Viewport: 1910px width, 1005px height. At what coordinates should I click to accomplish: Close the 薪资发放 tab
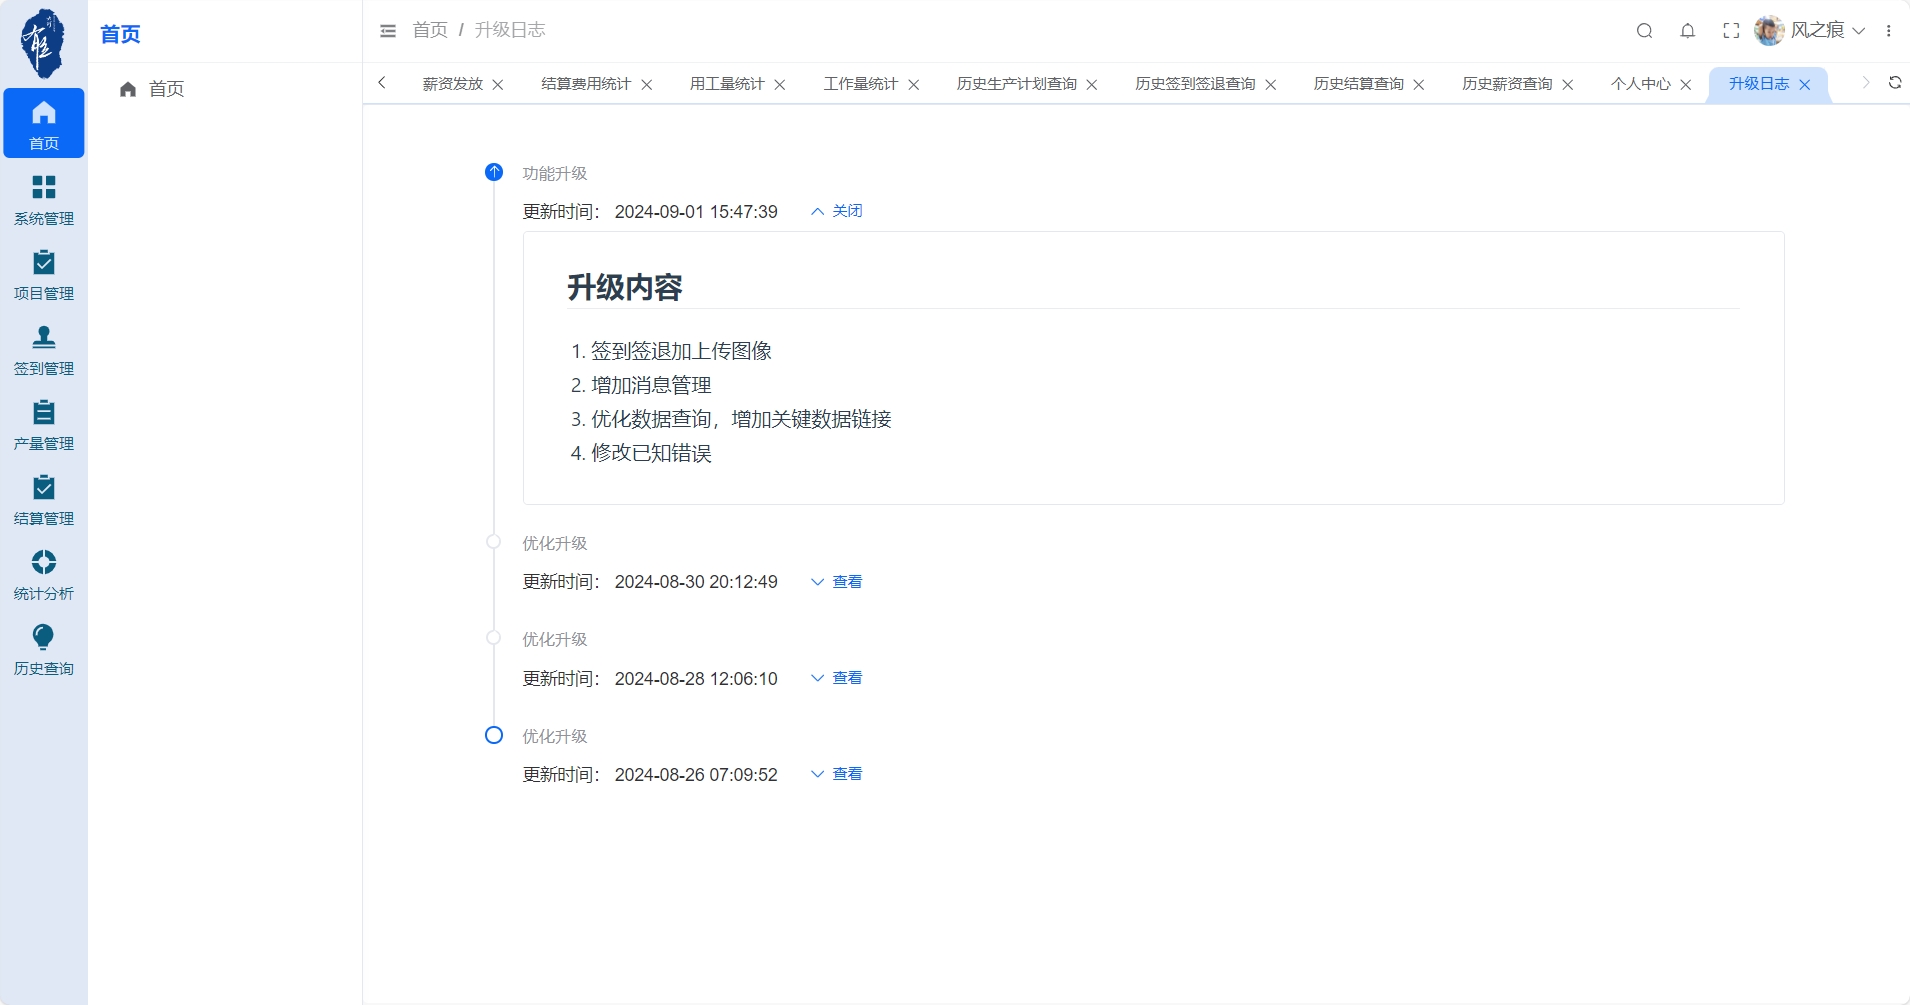[498, 85]
